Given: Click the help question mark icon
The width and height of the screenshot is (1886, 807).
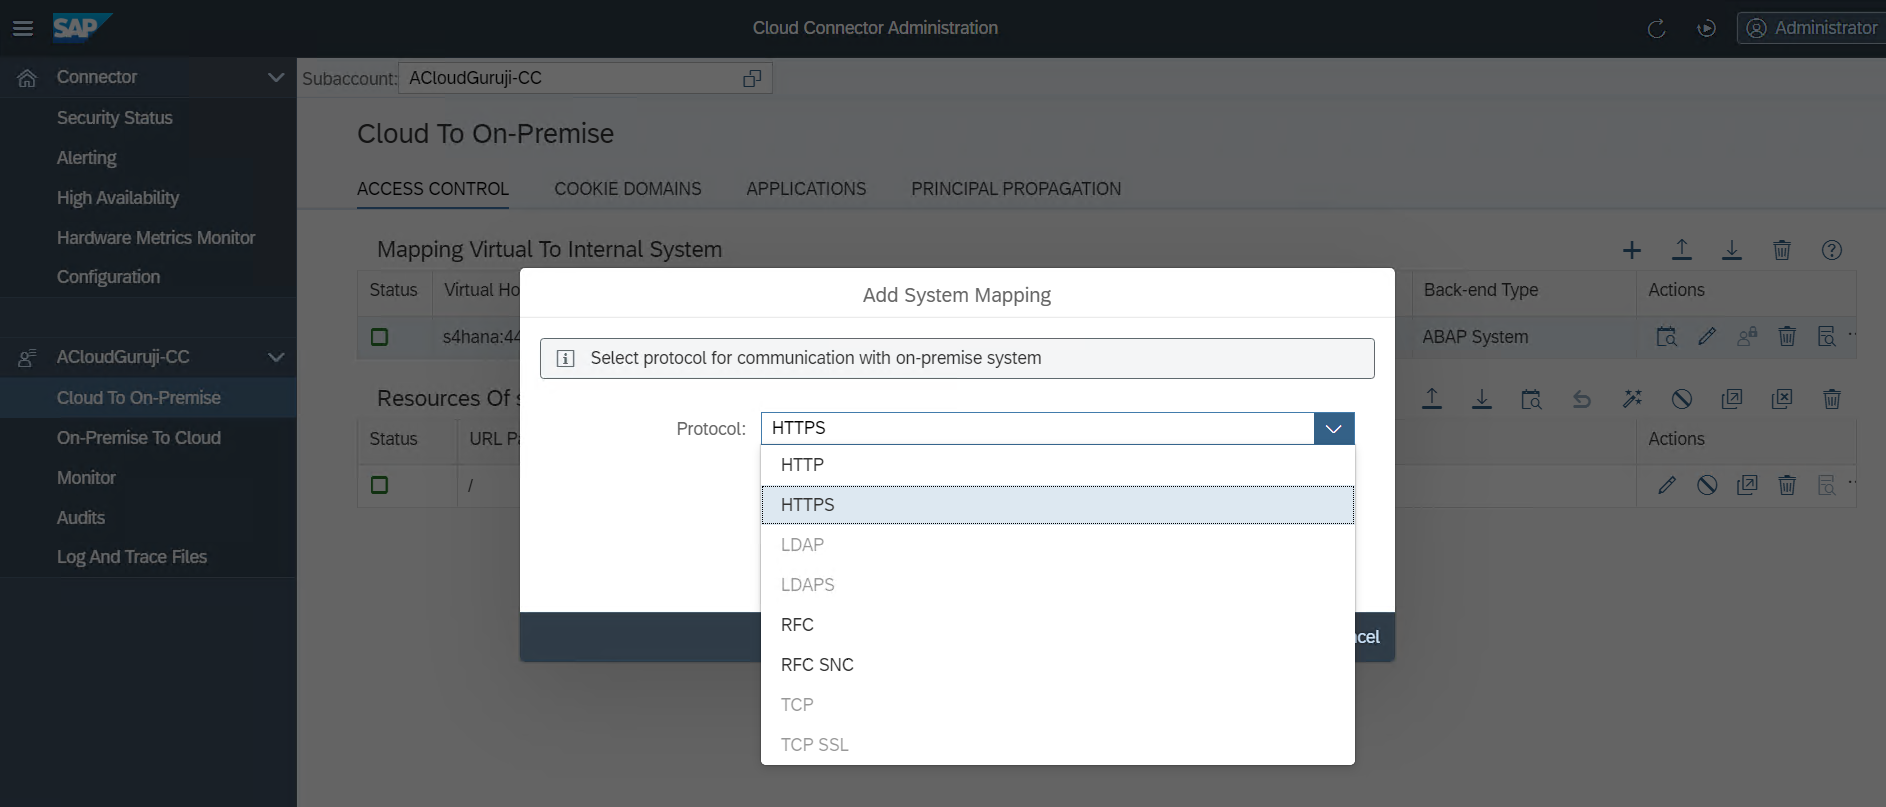Looking at the screenshot, I should click(1831, 250).
